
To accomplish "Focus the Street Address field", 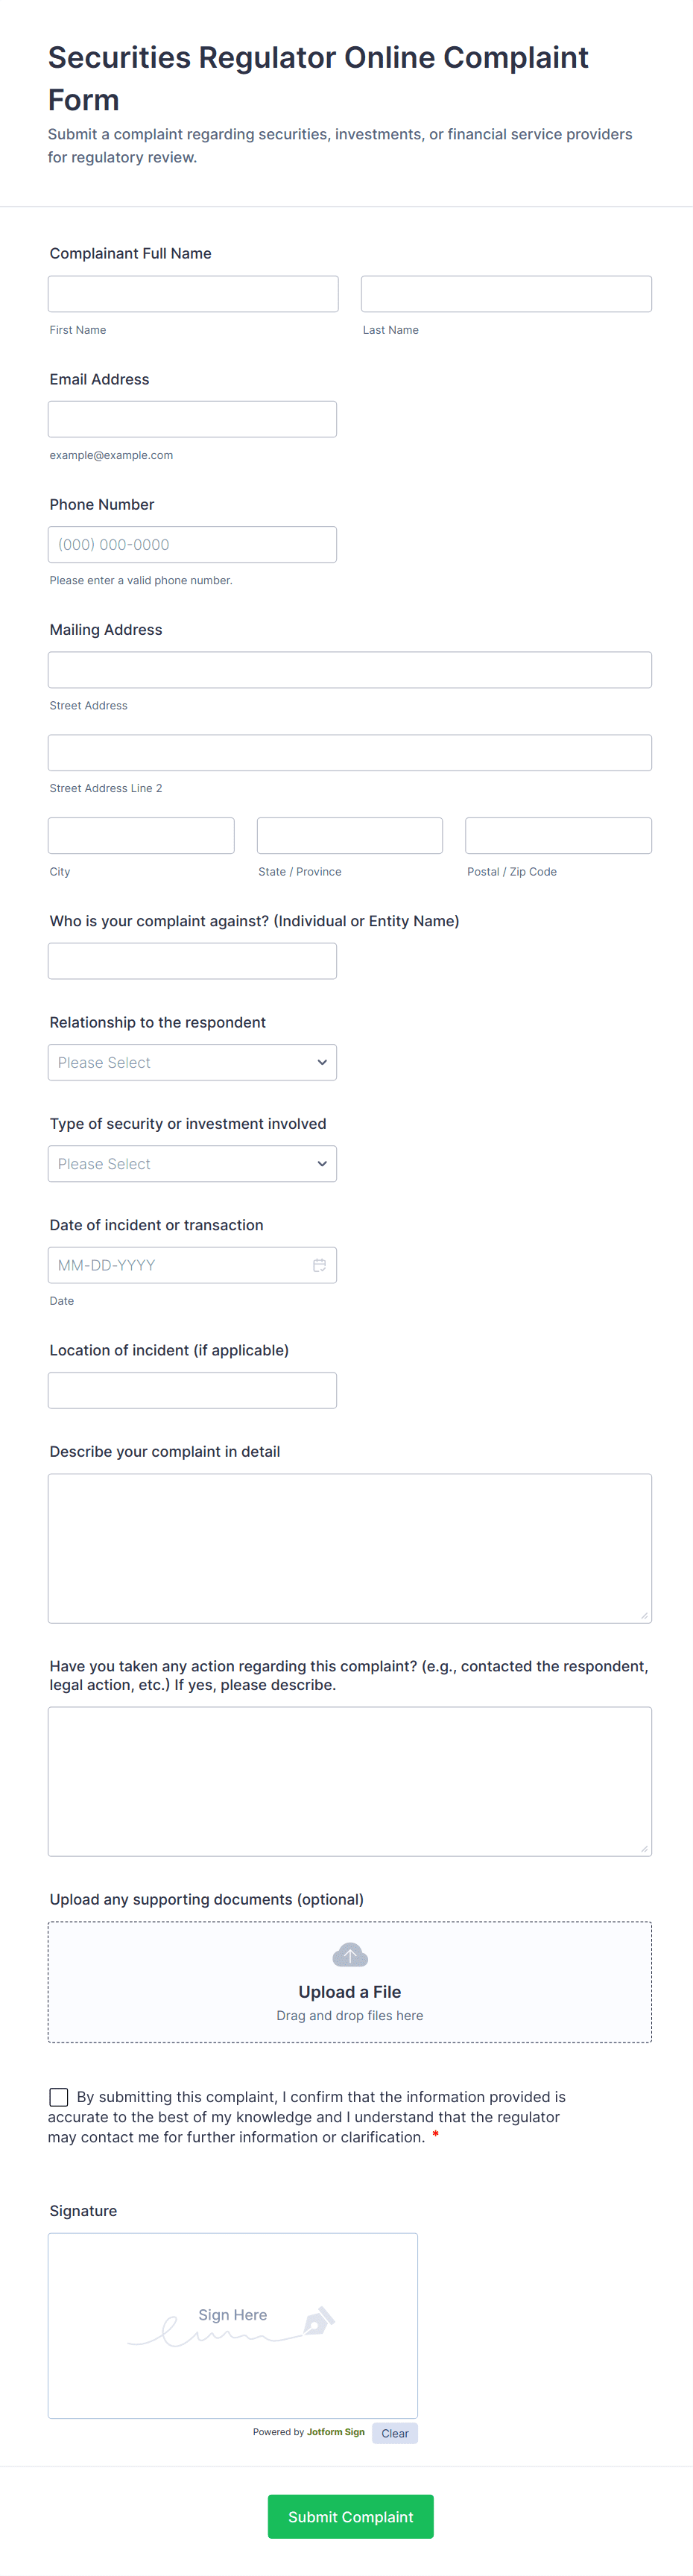I will pos(350,670).
